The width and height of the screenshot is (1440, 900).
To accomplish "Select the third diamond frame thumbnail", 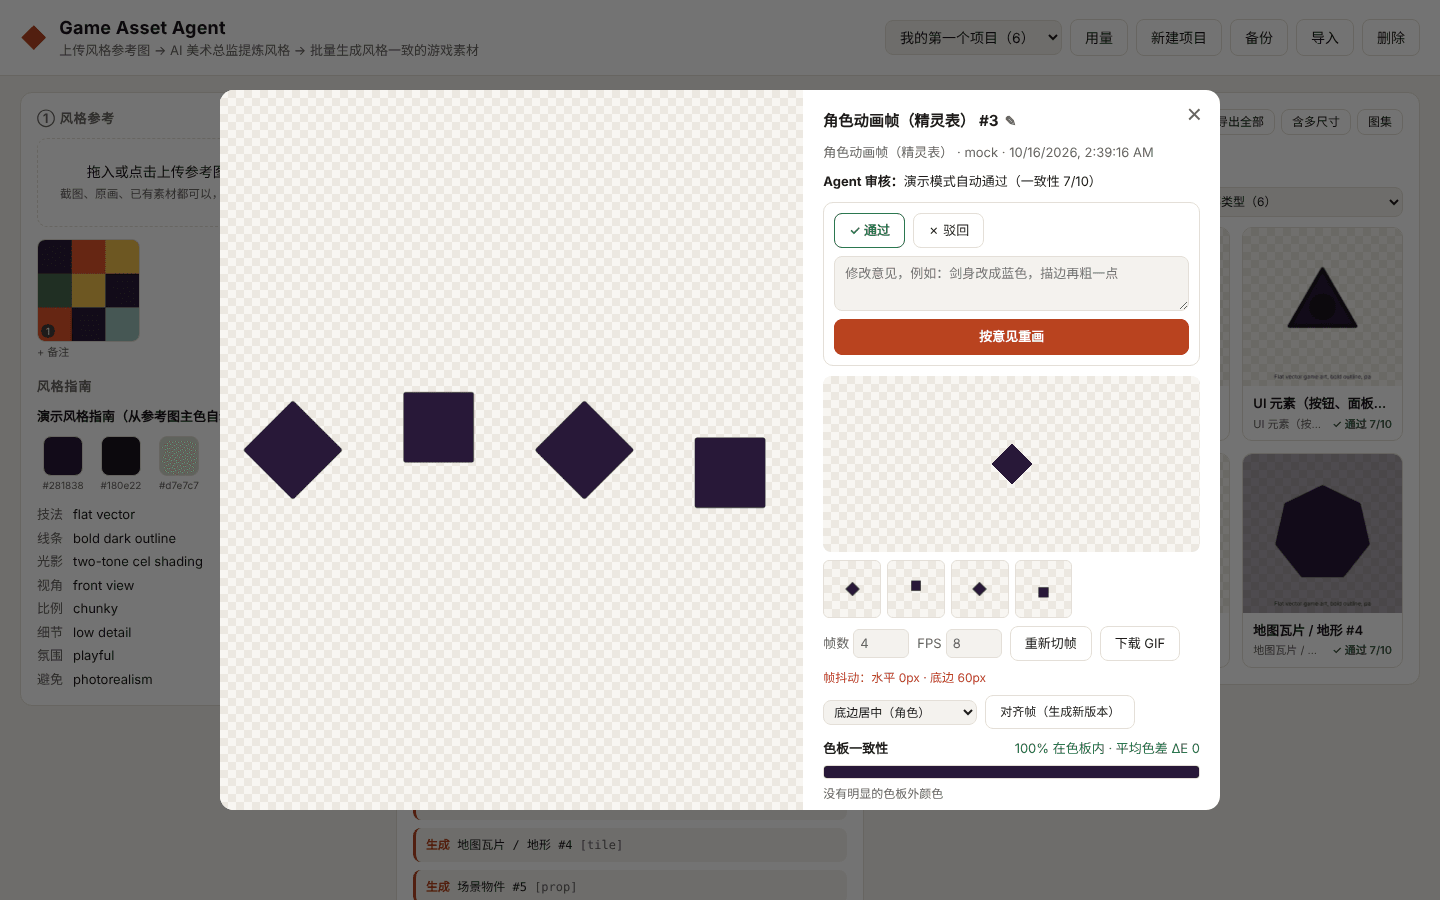I will coord(980,589).
